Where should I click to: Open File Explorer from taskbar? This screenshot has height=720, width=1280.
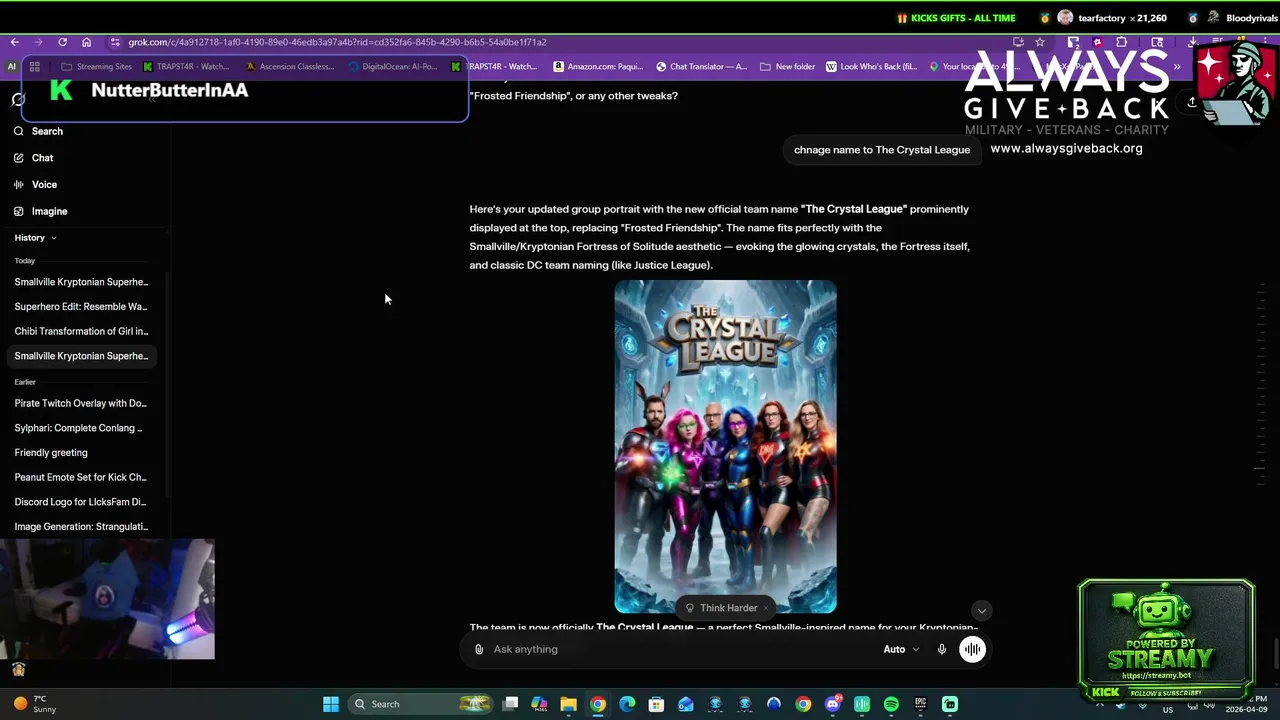pos(568,704)
